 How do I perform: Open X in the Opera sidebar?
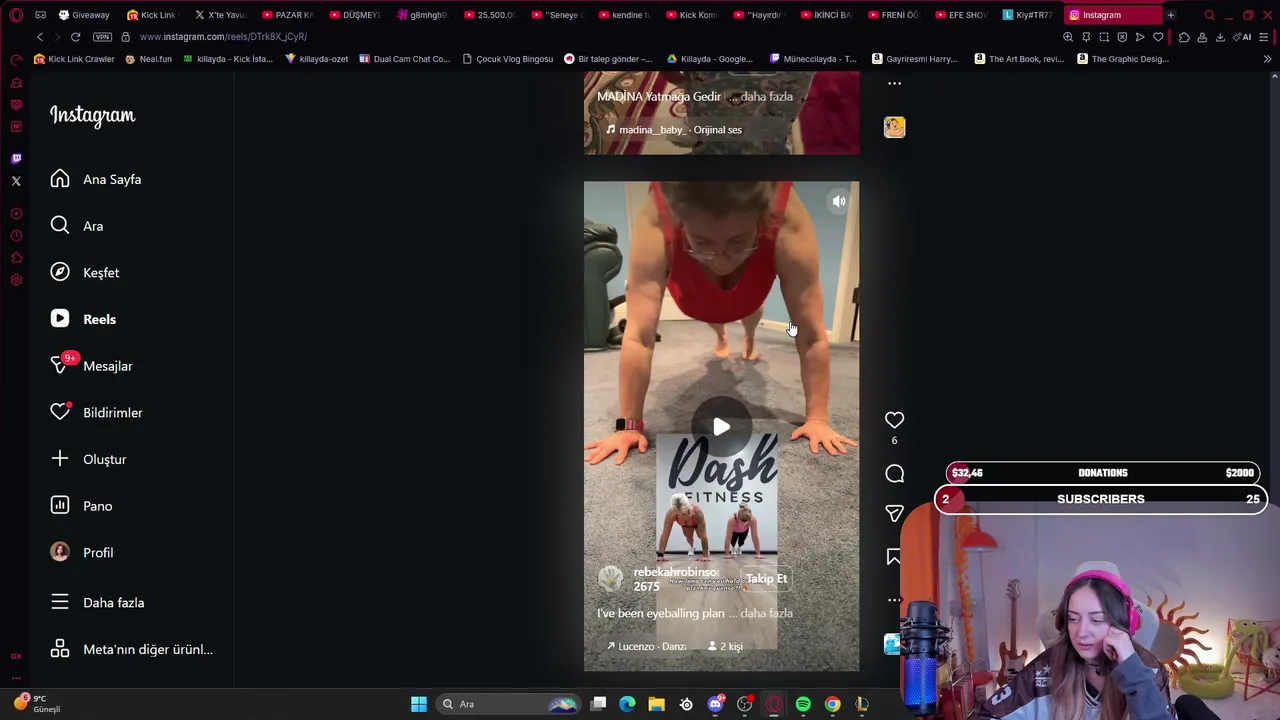coord(16,181)
